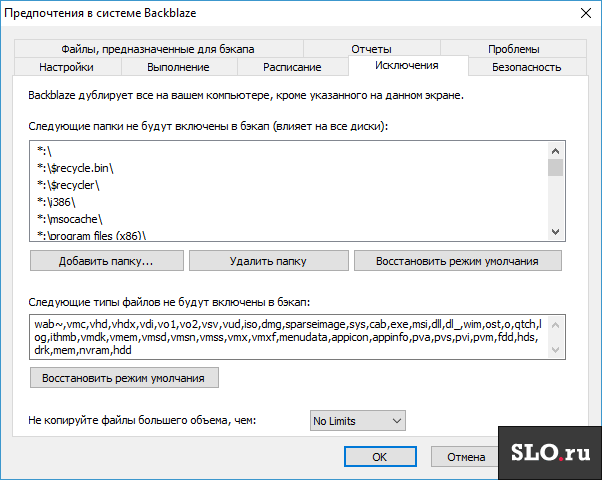Select the *:\$recycler\ entry
The width and height of the screenshot is (602, 480).
68,185
